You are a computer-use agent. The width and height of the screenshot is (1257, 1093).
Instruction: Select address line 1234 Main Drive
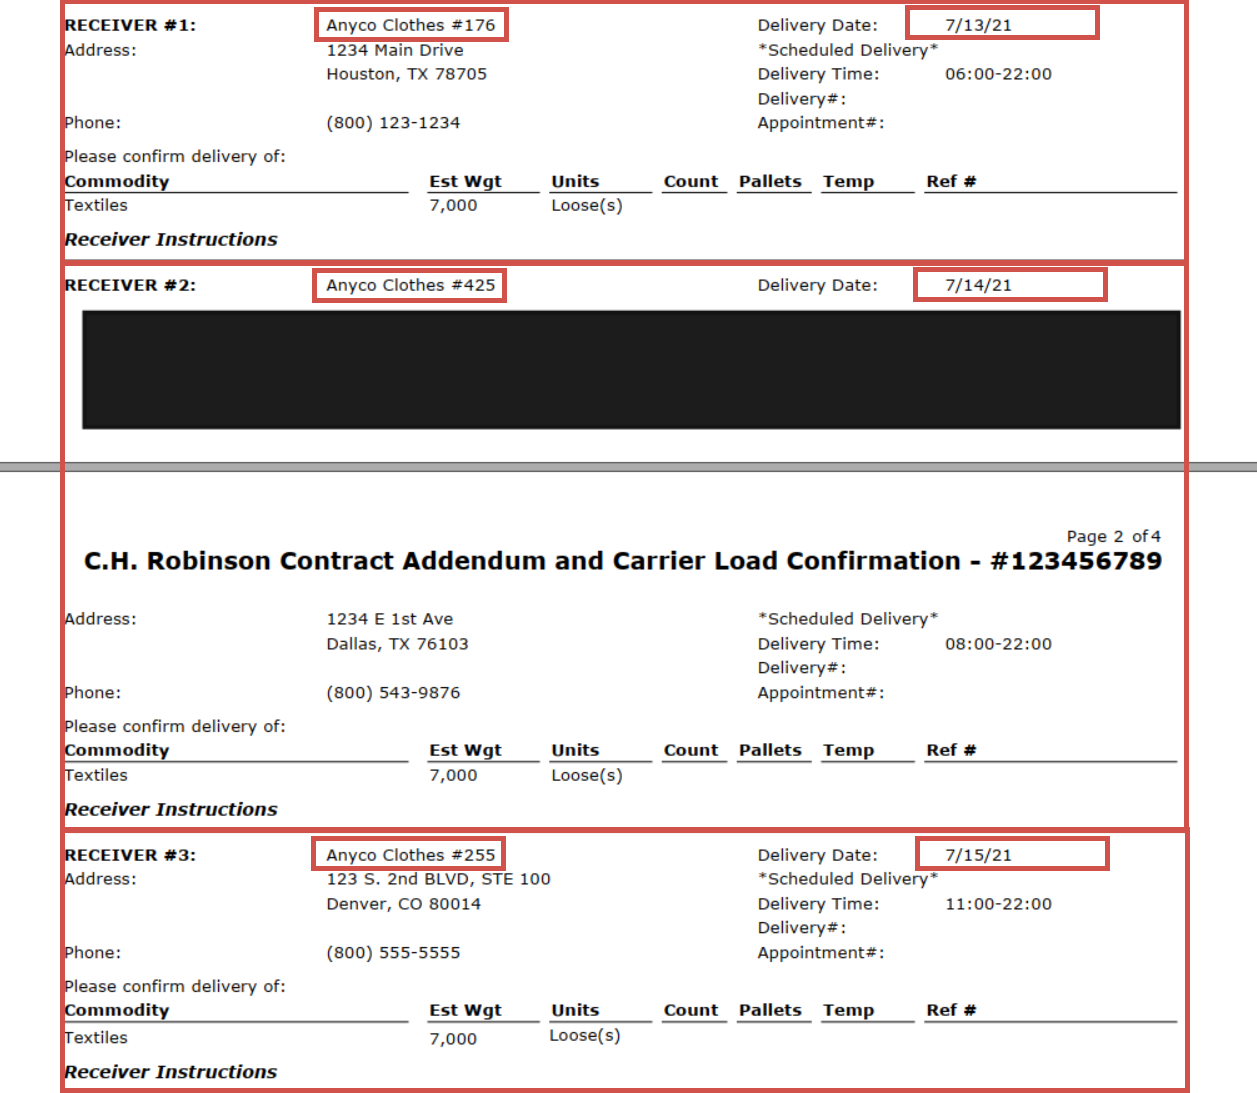click(x=395, y=50)
